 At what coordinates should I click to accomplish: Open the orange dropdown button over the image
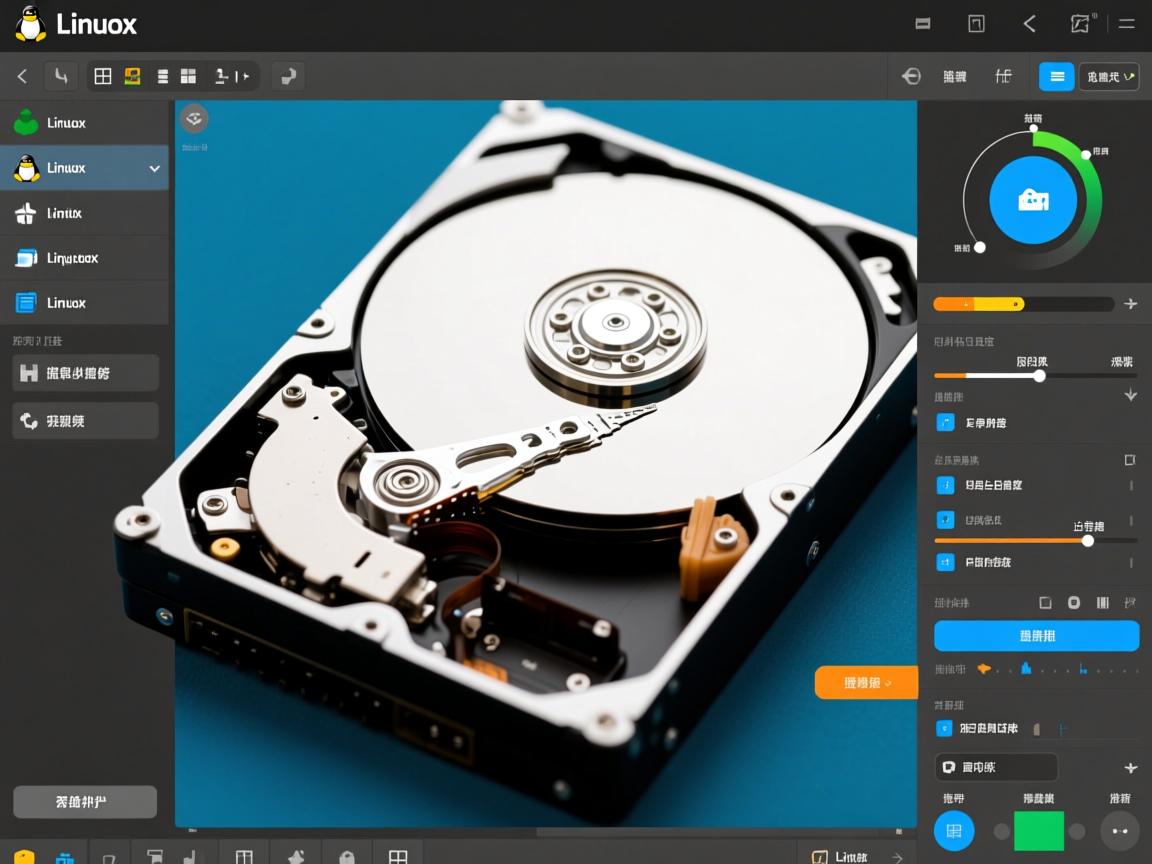click(866, 682)
